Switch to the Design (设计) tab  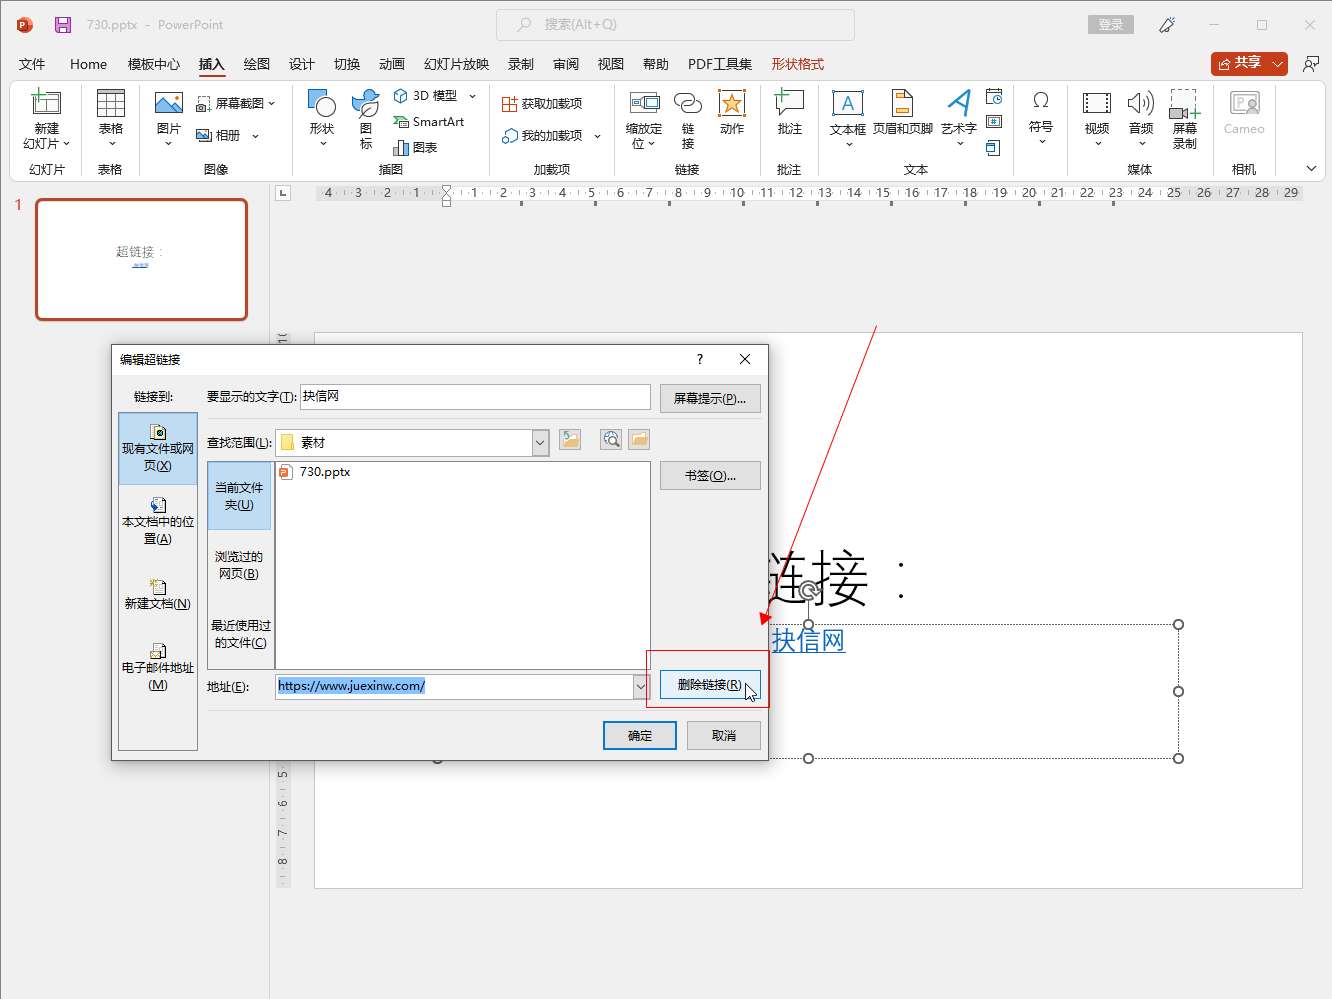pos(302,64)
